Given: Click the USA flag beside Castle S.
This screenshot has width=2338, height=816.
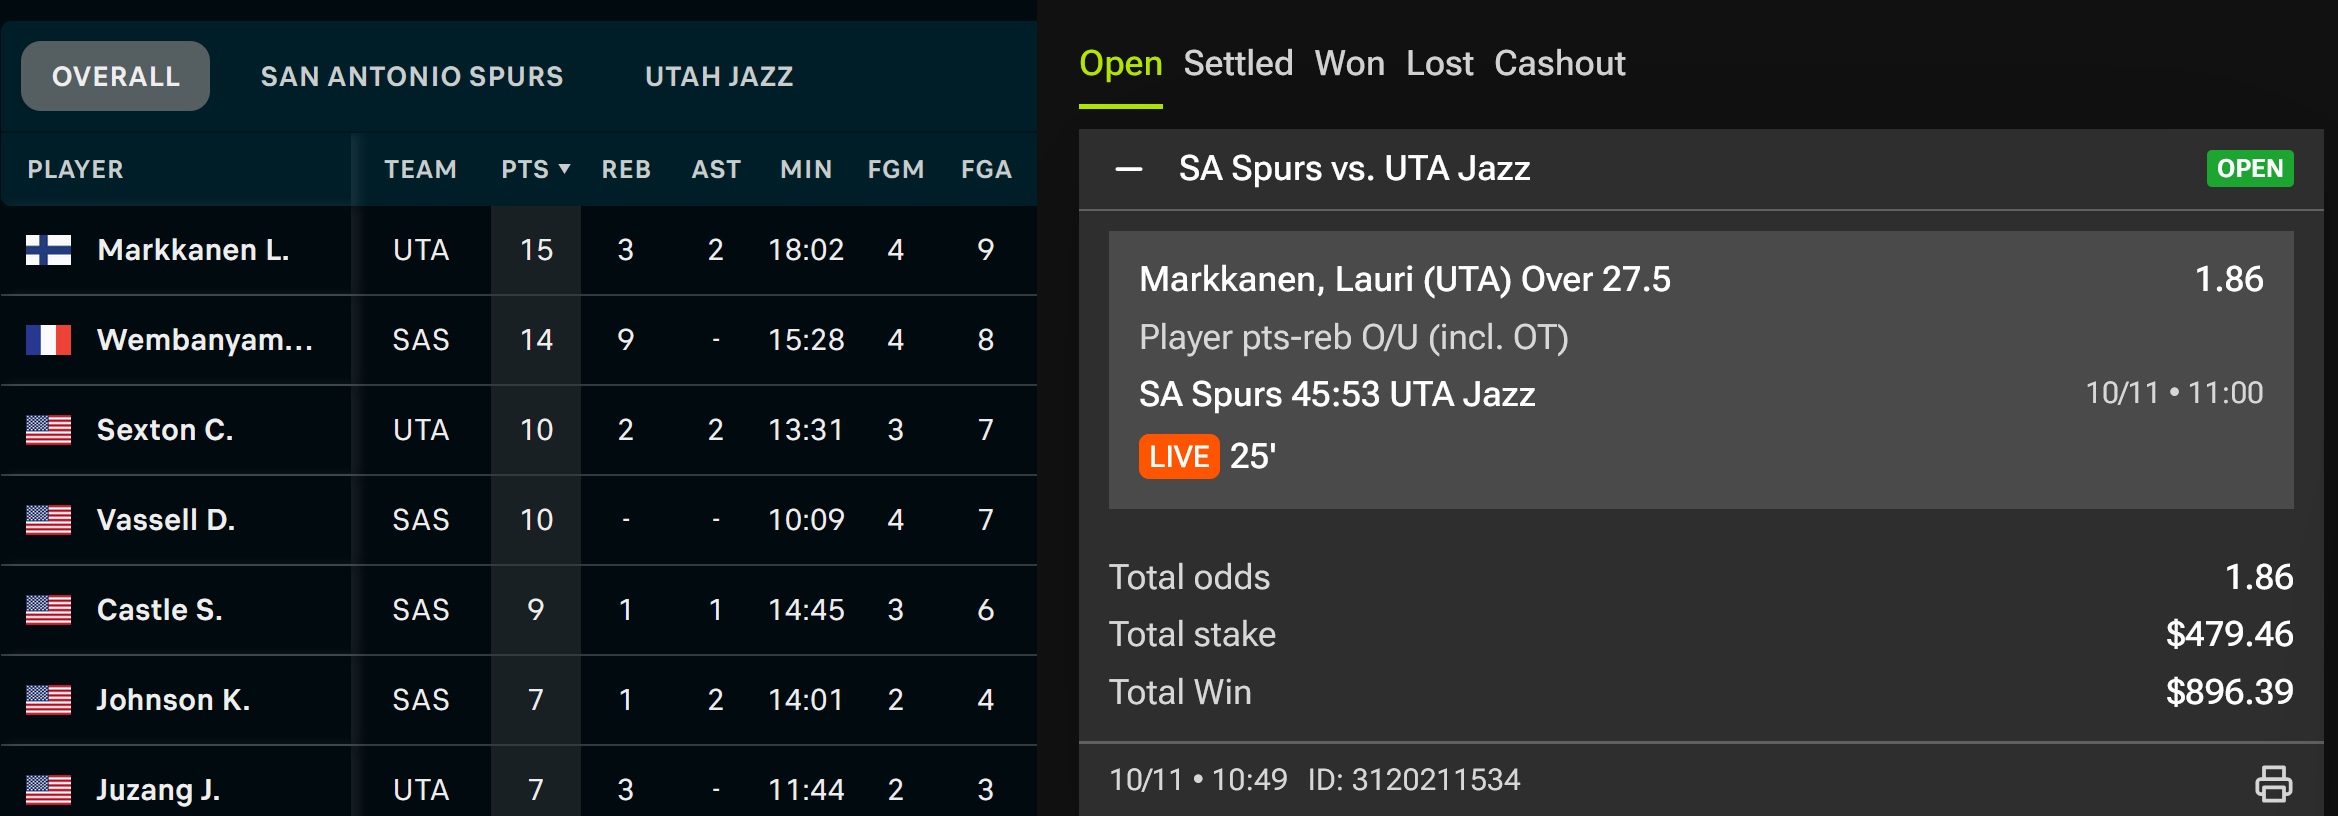Looking at the screenshot, I should pyautogui.click(x=48, y=610).
